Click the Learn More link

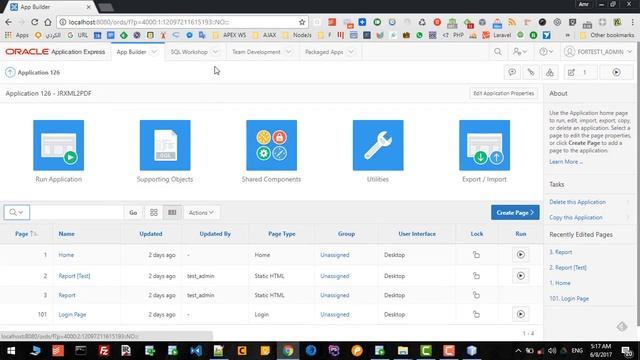pos(566,162)
